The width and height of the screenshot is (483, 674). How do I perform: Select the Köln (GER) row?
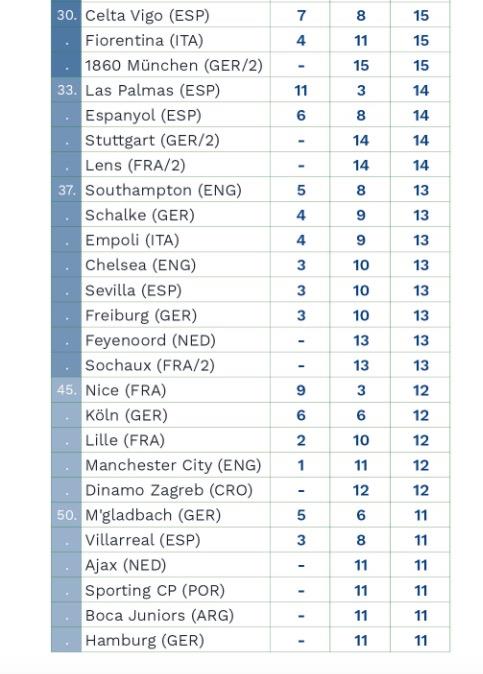(251, 415)
